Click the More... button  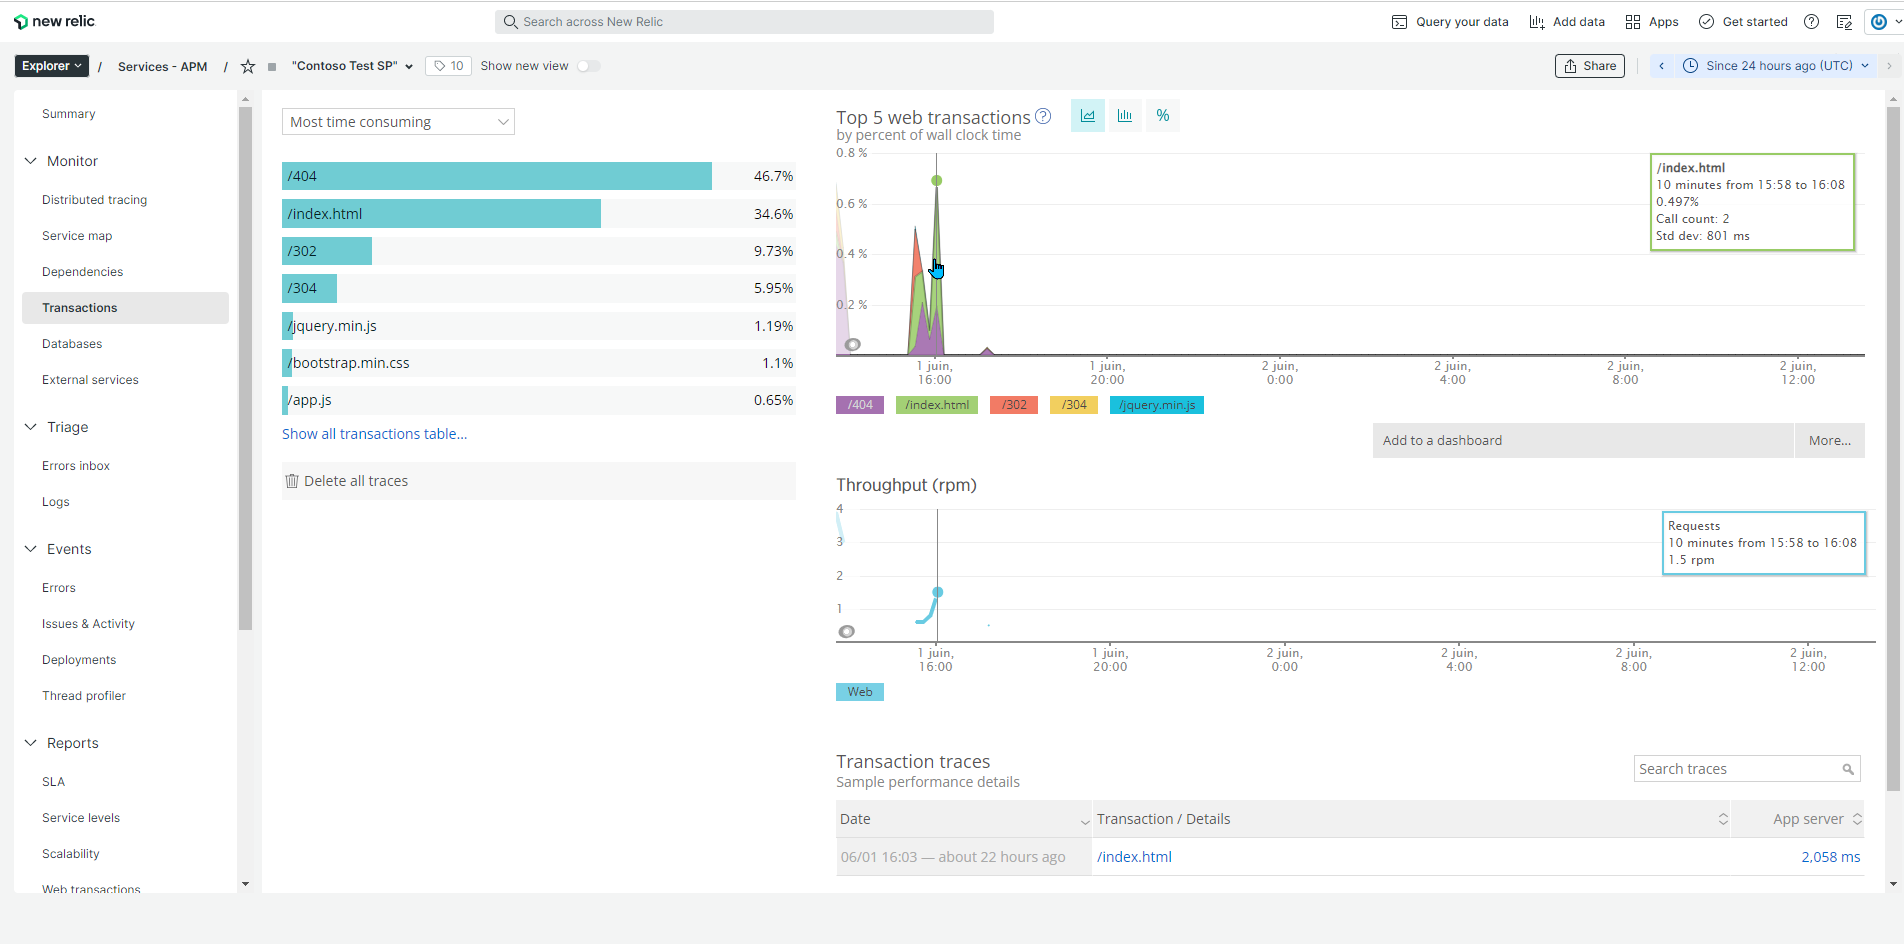coord(1829,441)
